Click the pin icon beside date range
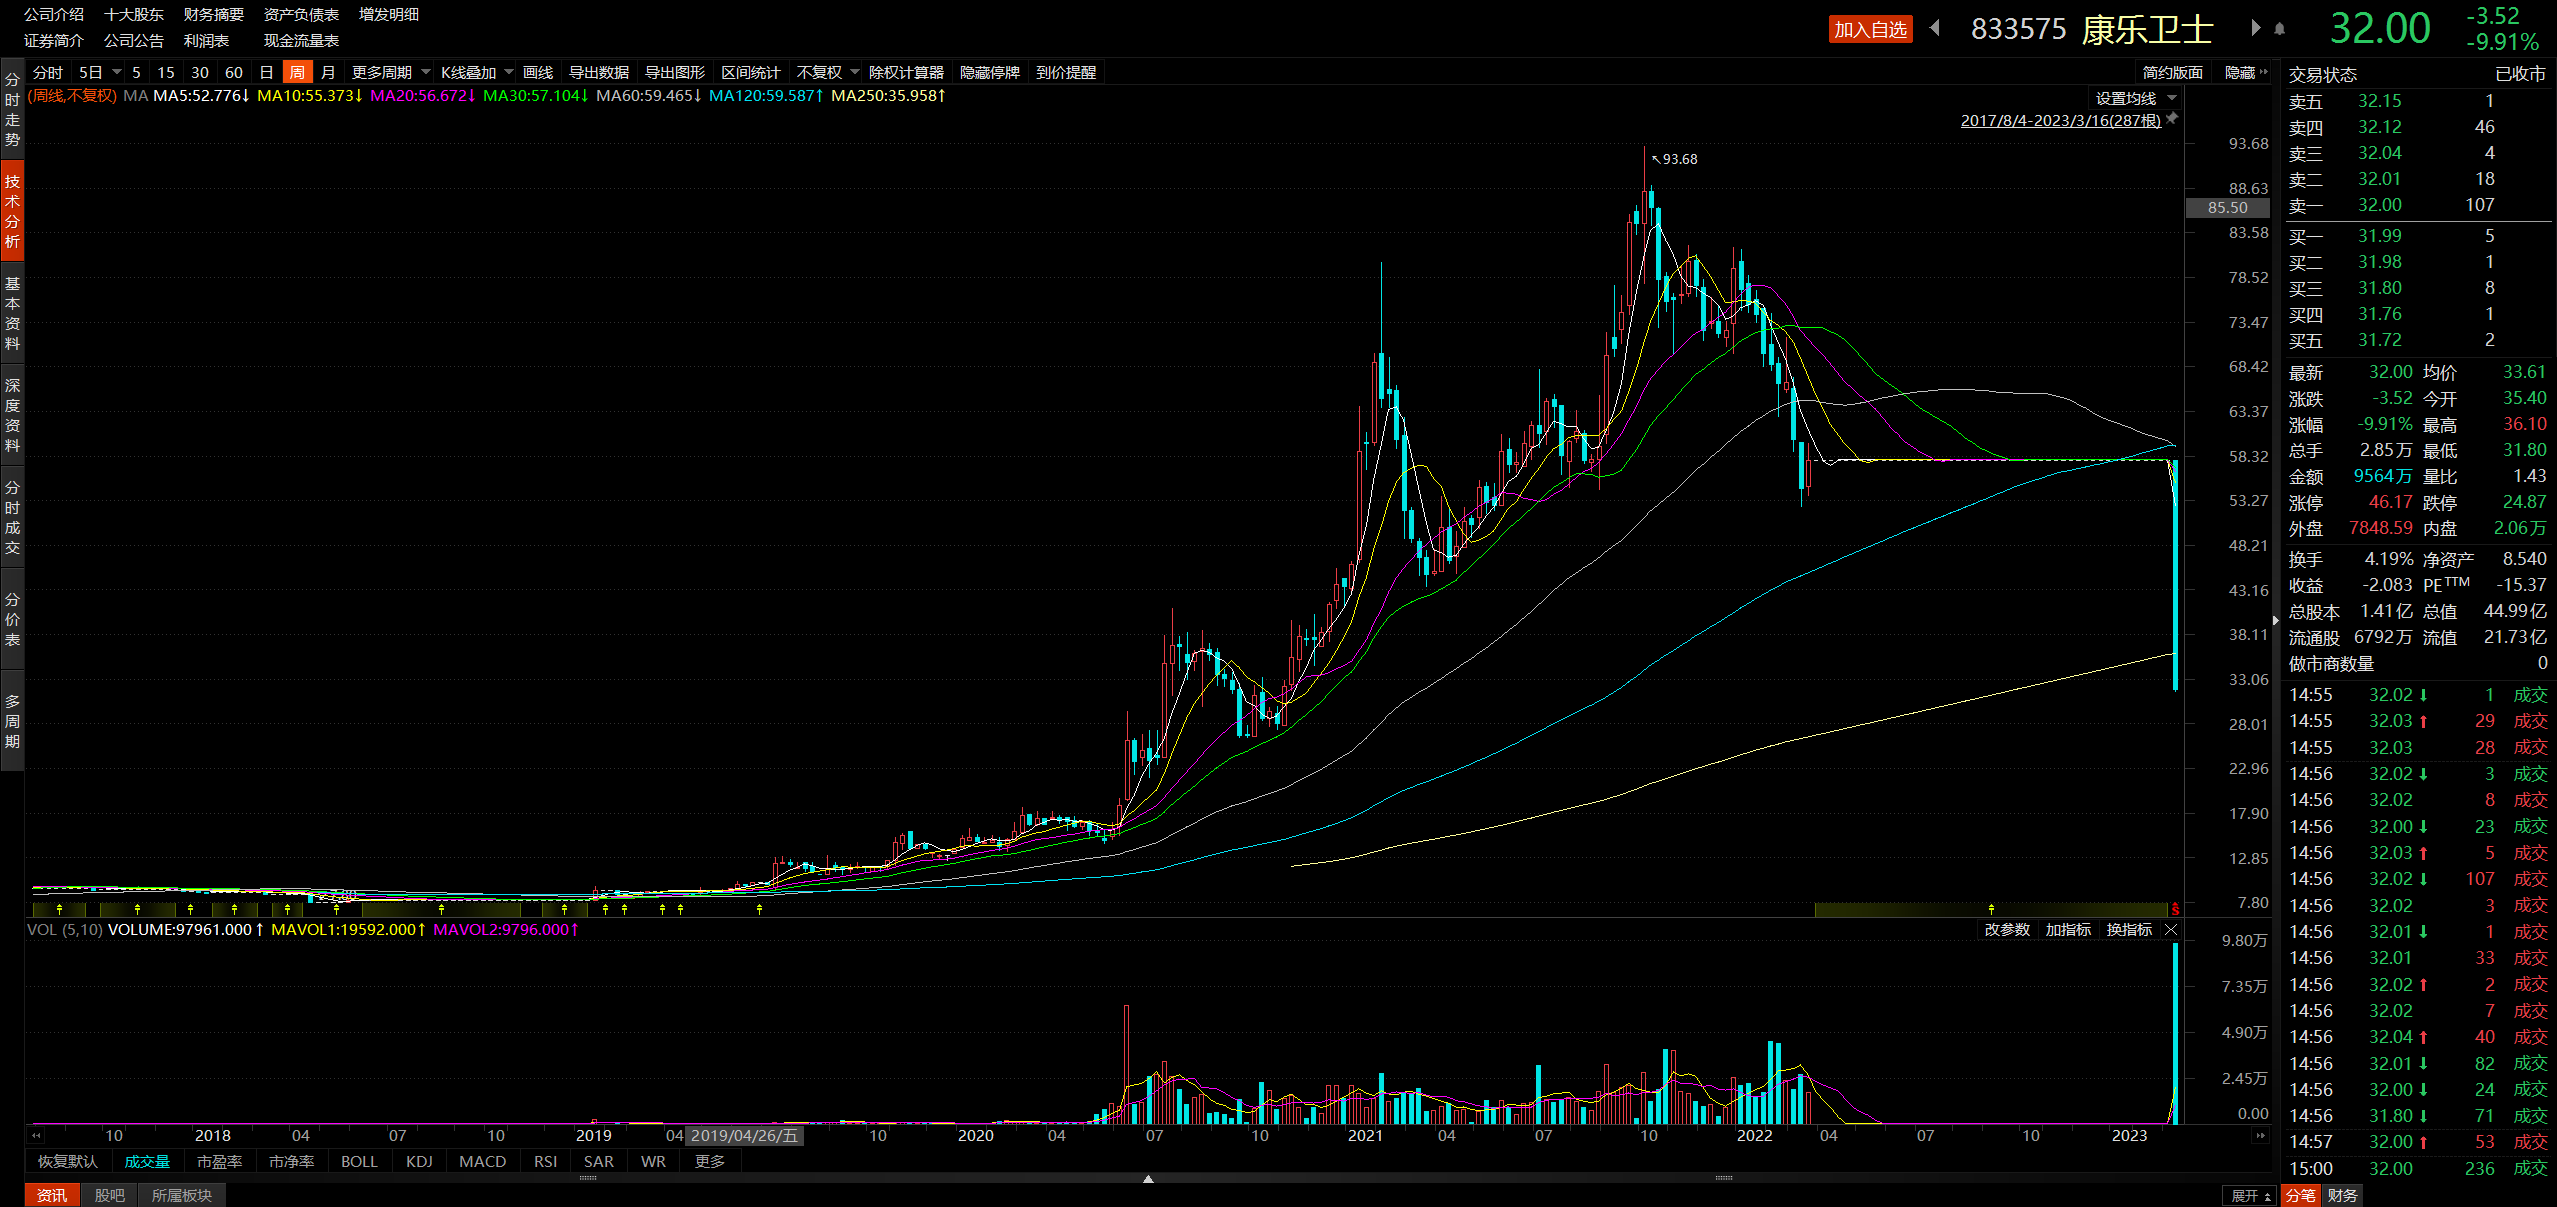Viewport: 2557px width, 1207px height. pos(2172,119)
